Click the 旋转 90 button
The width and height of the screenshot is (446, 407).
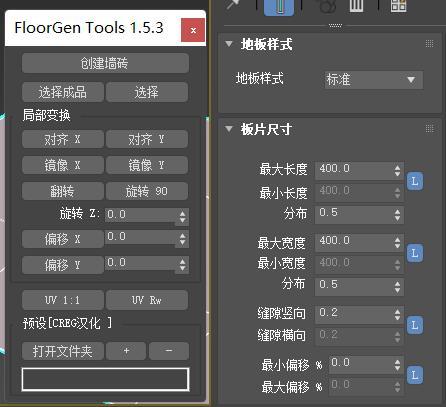[147, 191]
